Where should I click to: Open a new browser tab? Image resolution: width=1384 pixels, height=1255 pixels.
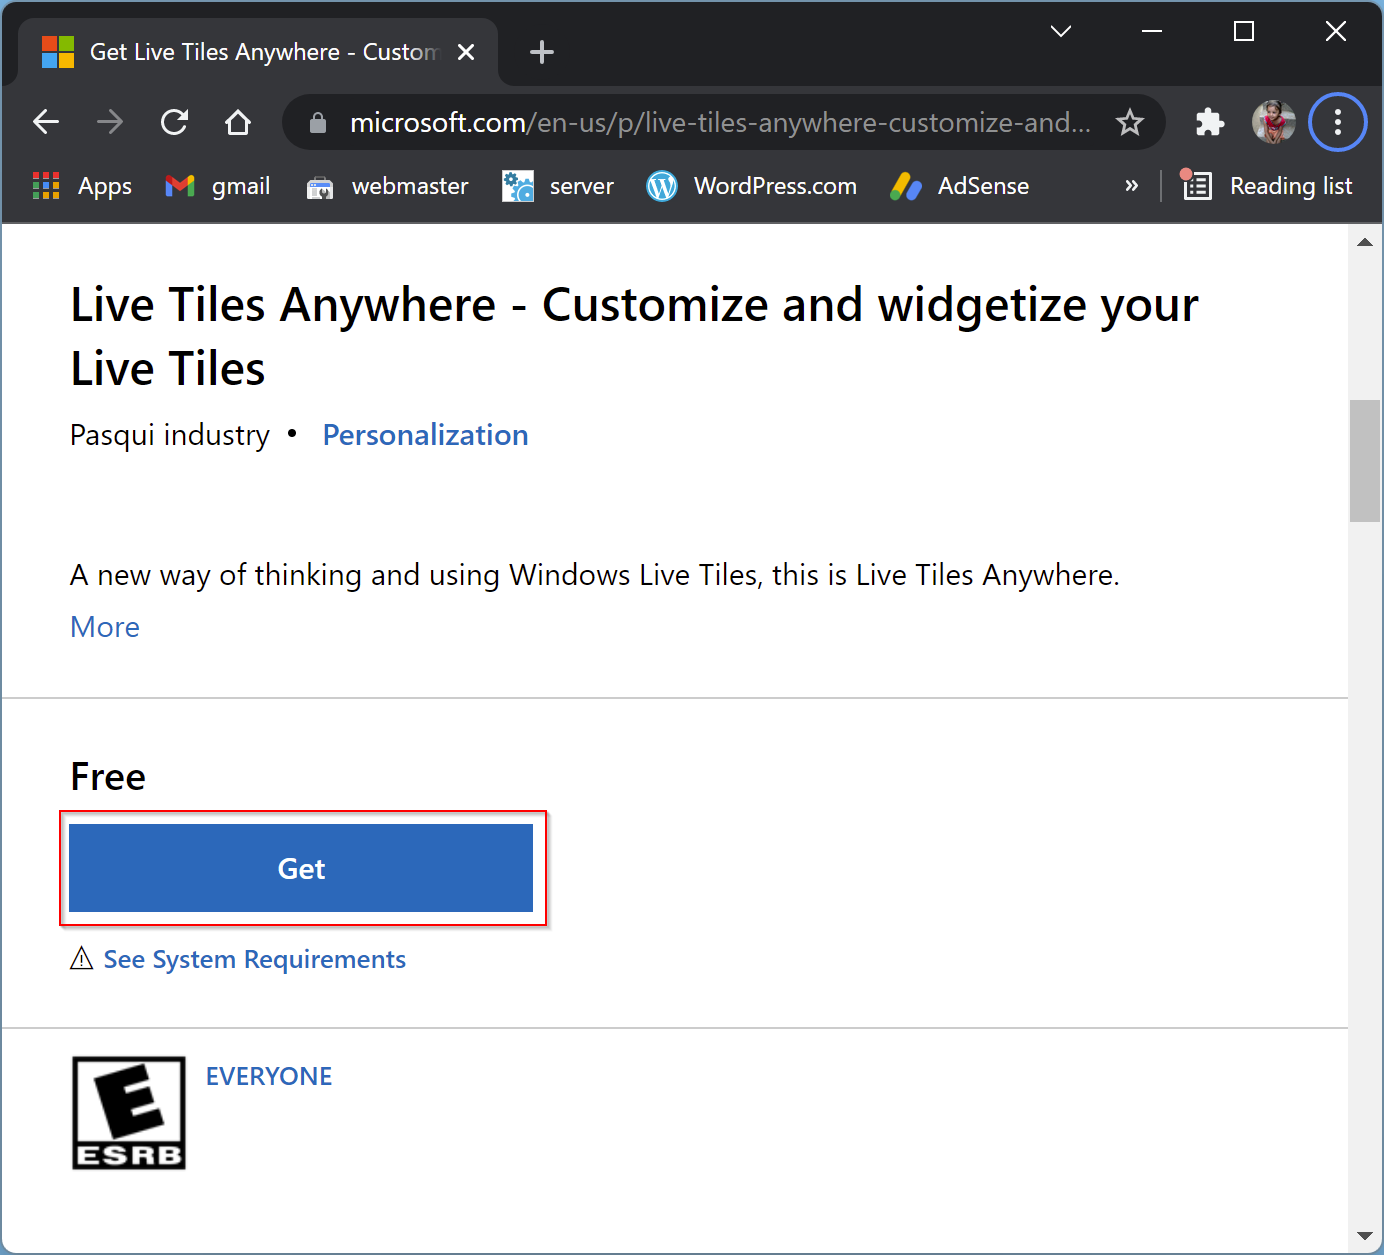click(x=542, y=52)
